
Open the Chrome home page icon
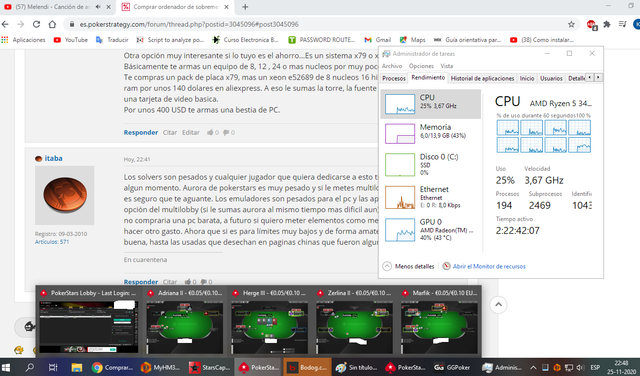(52, 24)
